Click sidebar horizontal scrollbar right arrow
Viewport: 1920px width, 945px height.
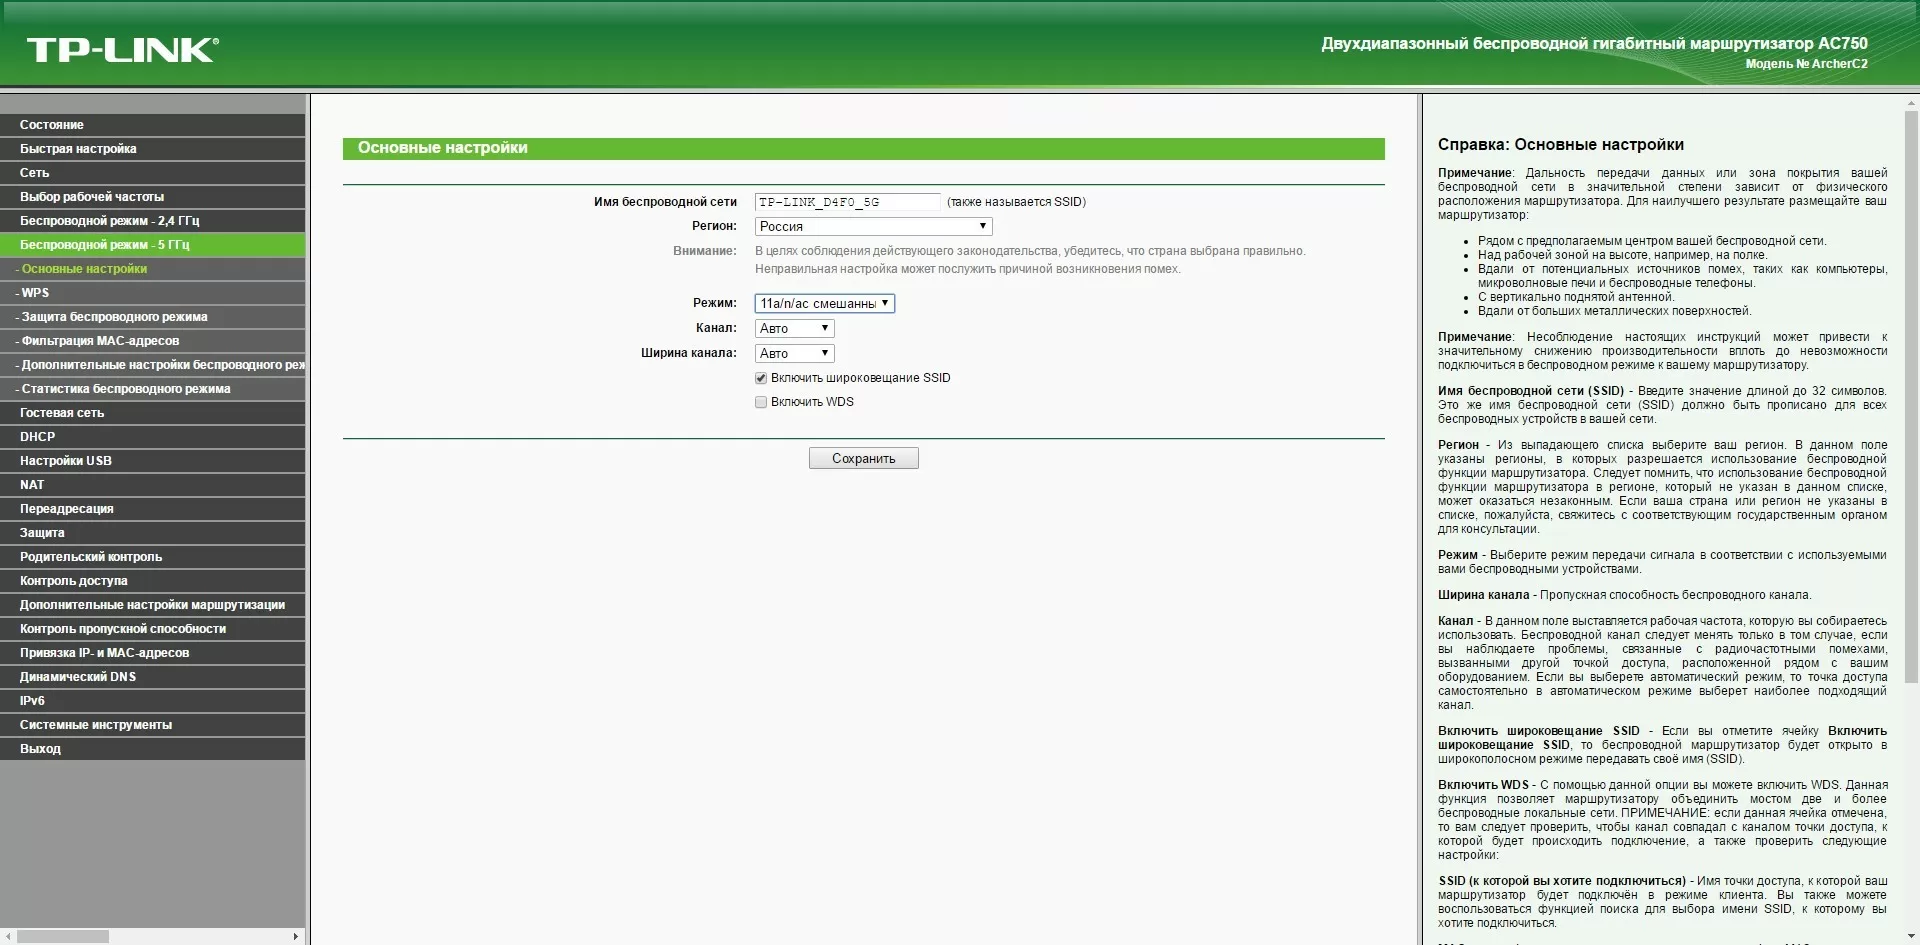296,937
